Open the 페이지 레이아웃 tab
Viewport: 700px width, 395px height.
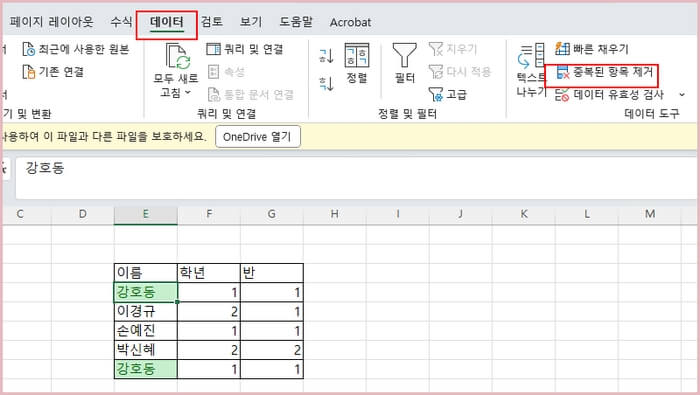click(51, 22)
